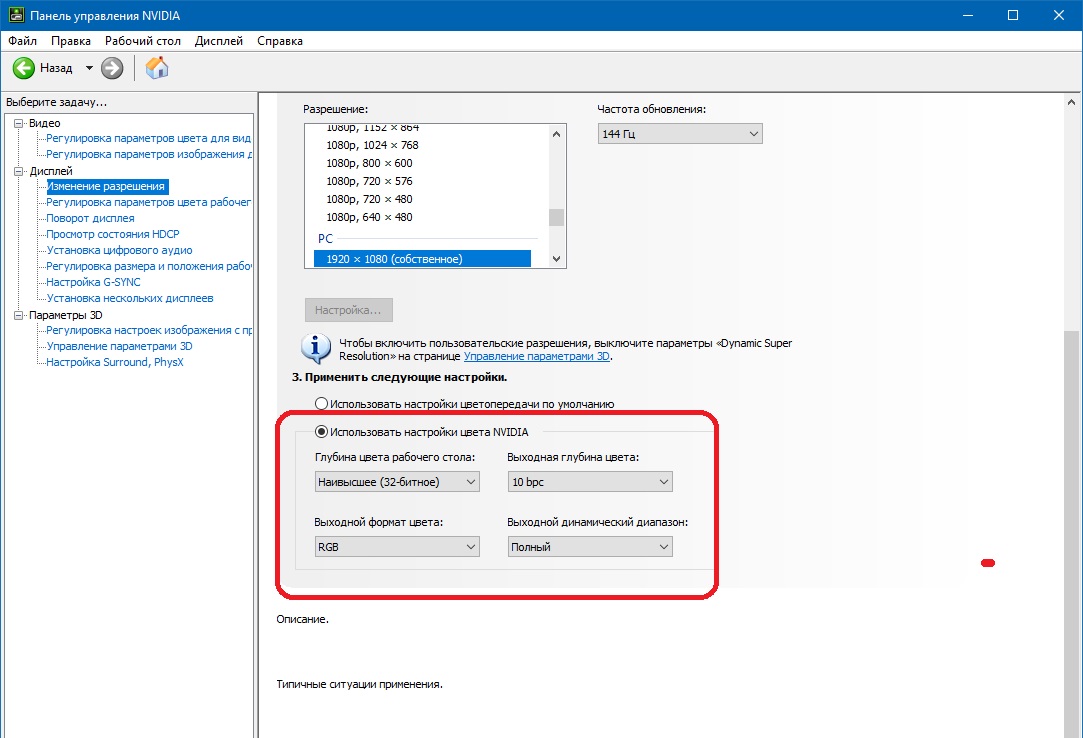Select Изменение разрешения task
Image resolution: width=1083 pixels, height=738 pixels.
(x=106, y=186)
